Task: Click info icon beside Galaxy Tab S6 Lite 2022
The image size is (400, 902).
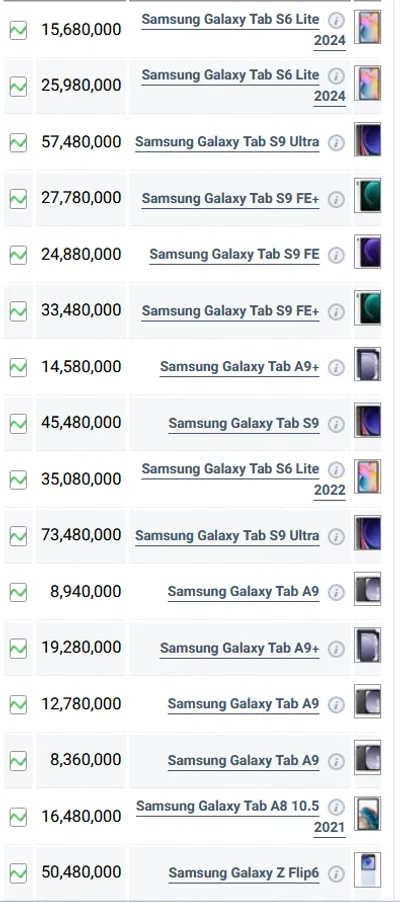Action: point(336,469)
